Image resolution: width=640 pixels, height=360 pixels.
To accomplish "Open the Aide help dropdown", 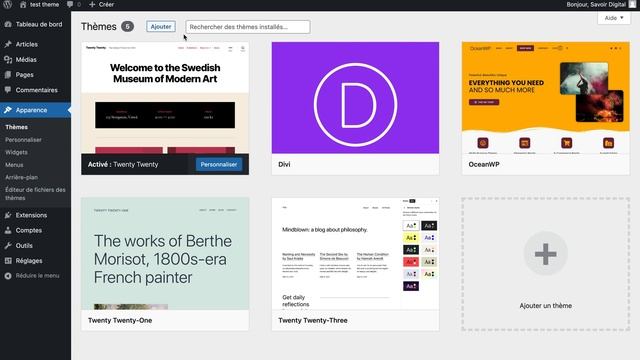I will [614, 18].
